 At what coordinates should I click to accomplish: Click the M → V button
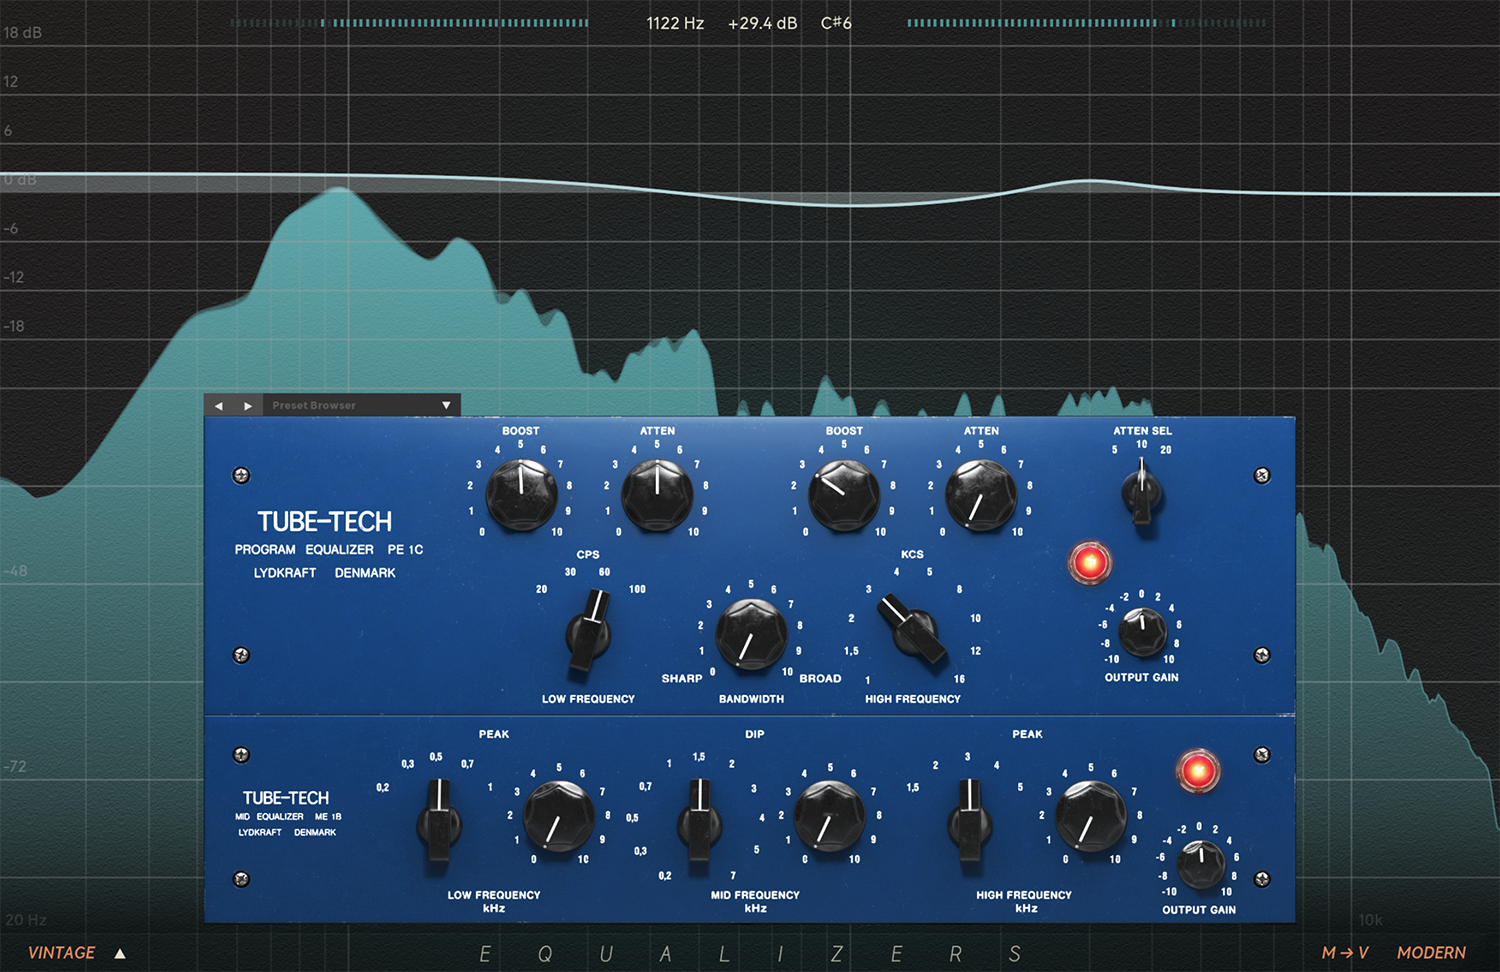point(1344,953)
